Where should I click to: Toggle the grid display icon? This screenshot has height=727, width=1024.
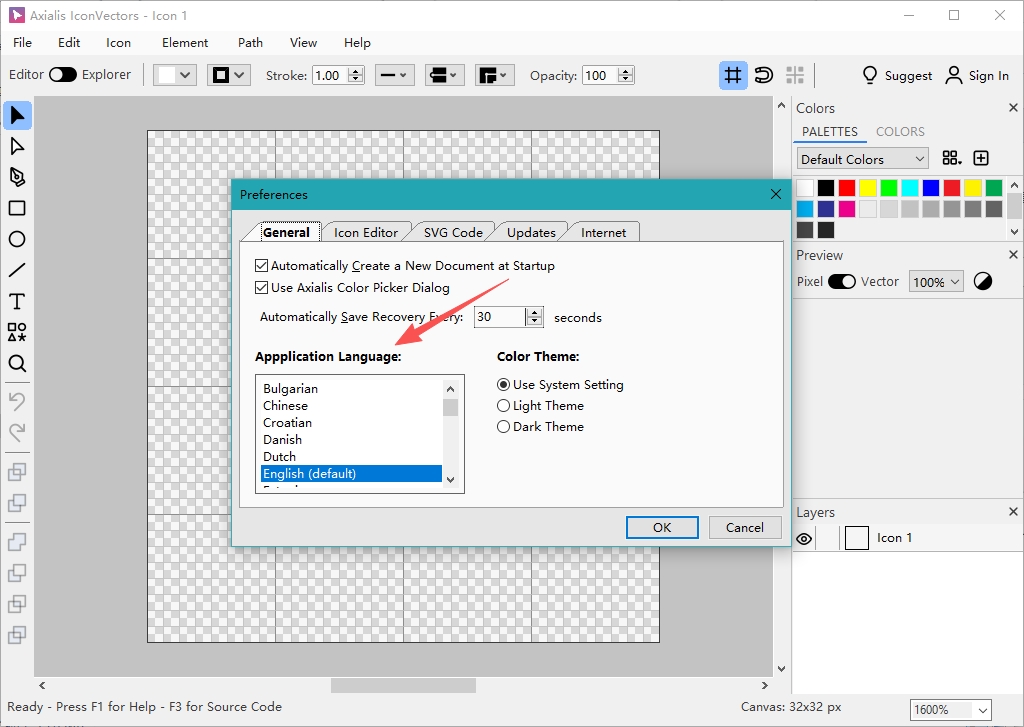click(x=733, y=75)
